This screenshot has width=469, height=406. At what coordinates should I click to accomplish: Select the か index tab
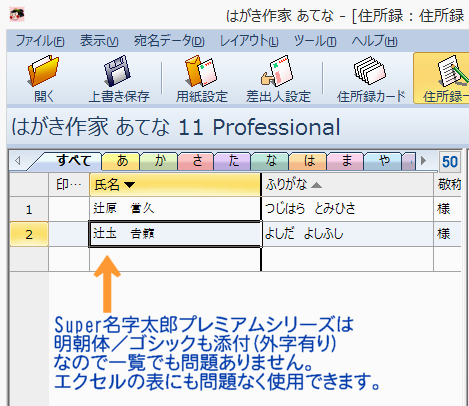[x=160, y=161]
